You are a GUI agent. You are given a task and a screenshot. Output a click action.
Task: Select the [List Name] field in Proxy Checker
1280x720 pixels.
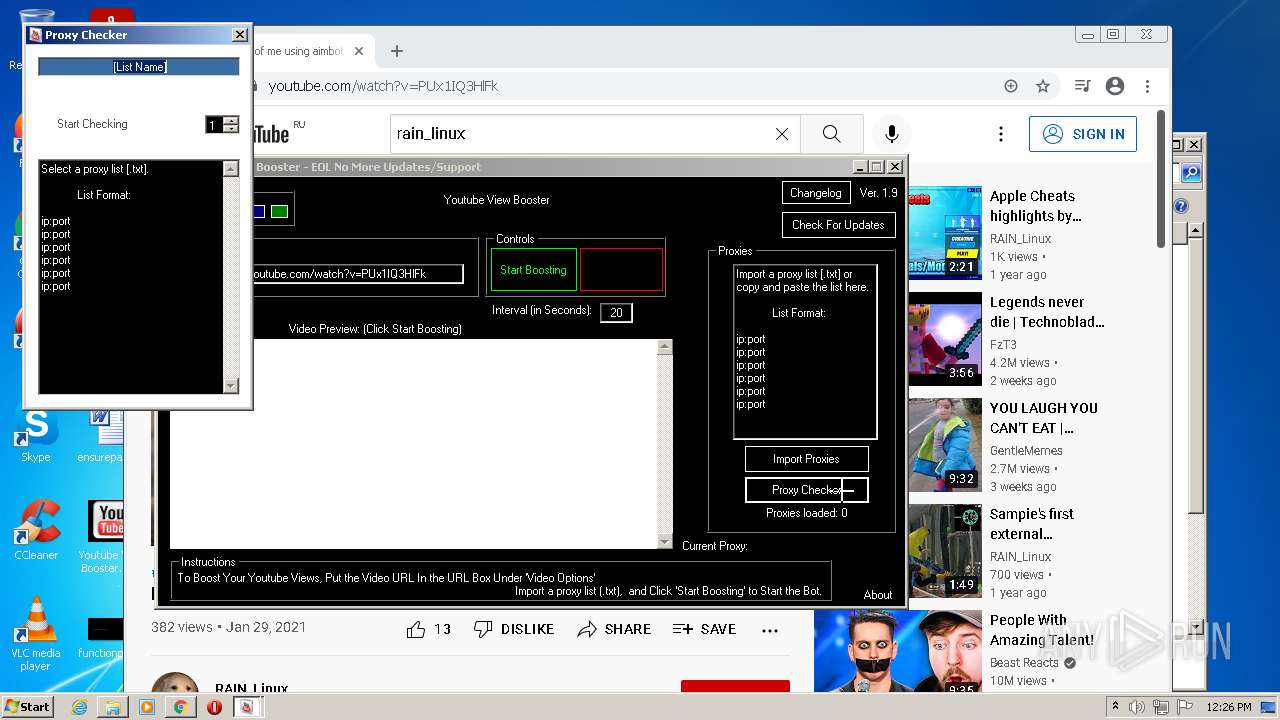click(139, 67)
